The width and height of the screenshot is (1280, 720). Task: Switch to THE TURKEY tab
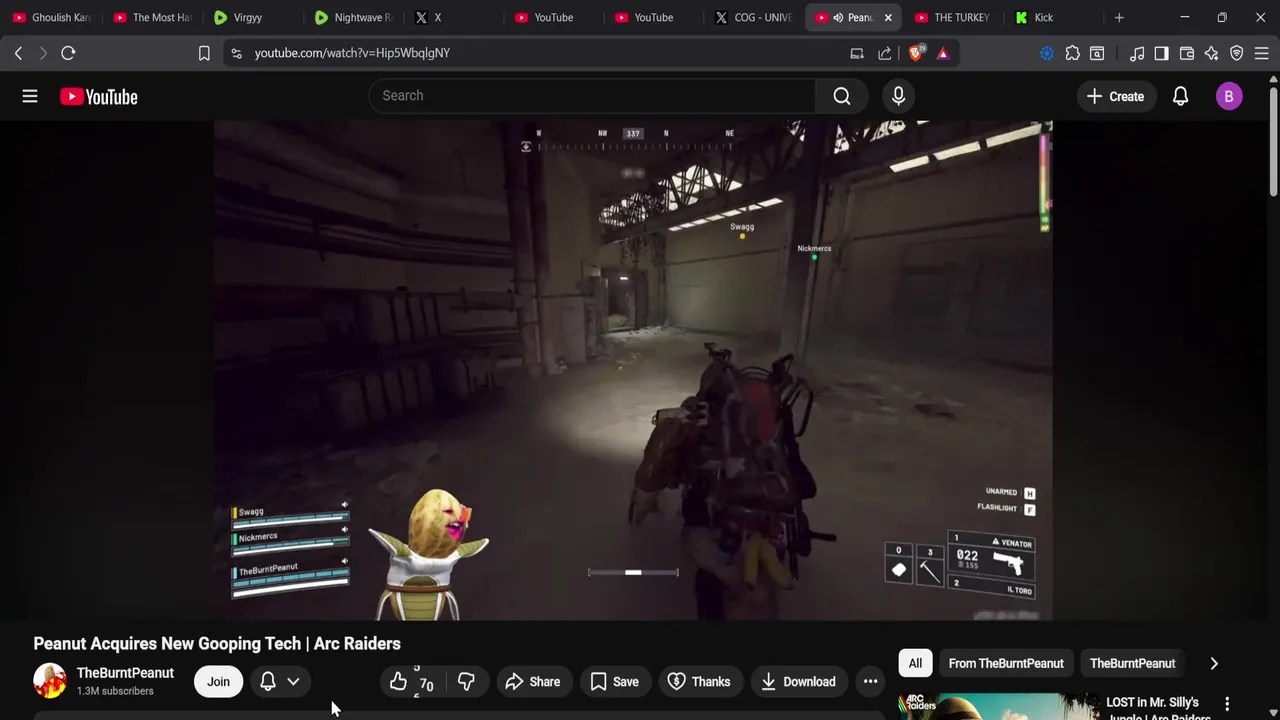point(953,17)
